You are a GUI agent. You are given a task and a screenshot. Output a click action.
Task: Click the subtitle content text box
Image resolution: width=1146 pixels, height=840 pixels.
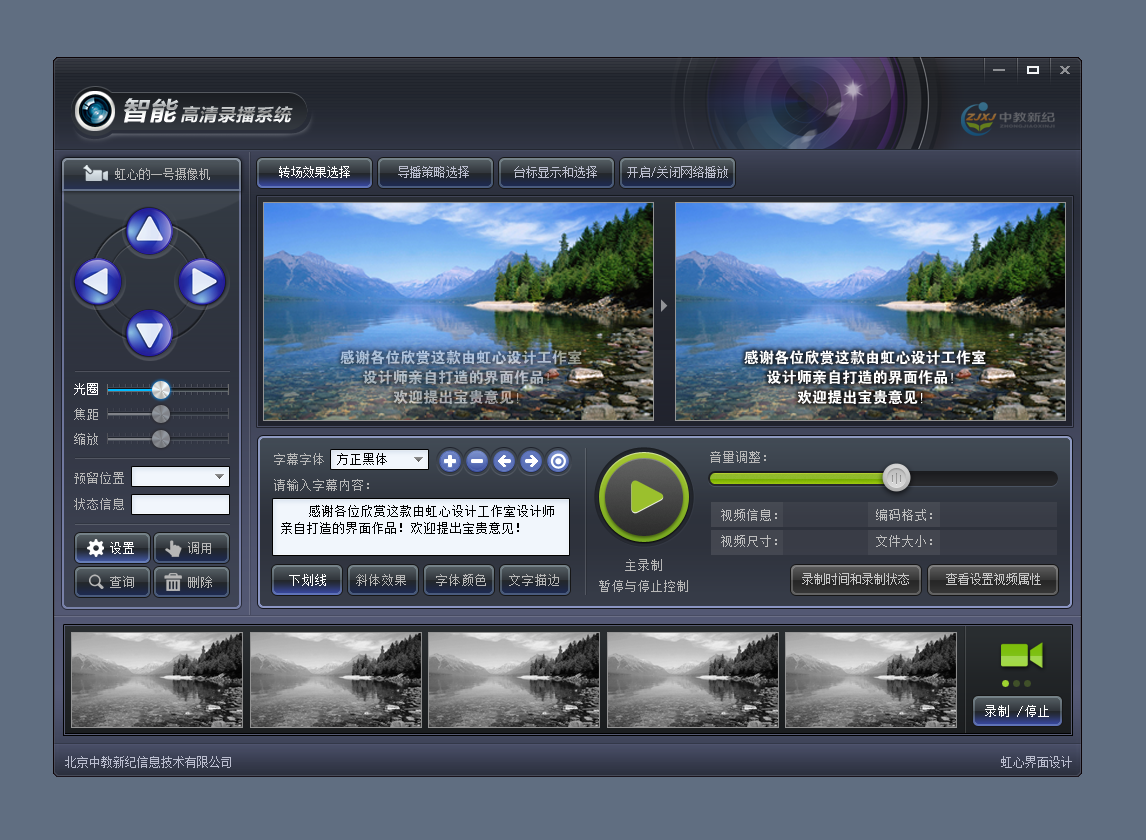coord(421,527)
